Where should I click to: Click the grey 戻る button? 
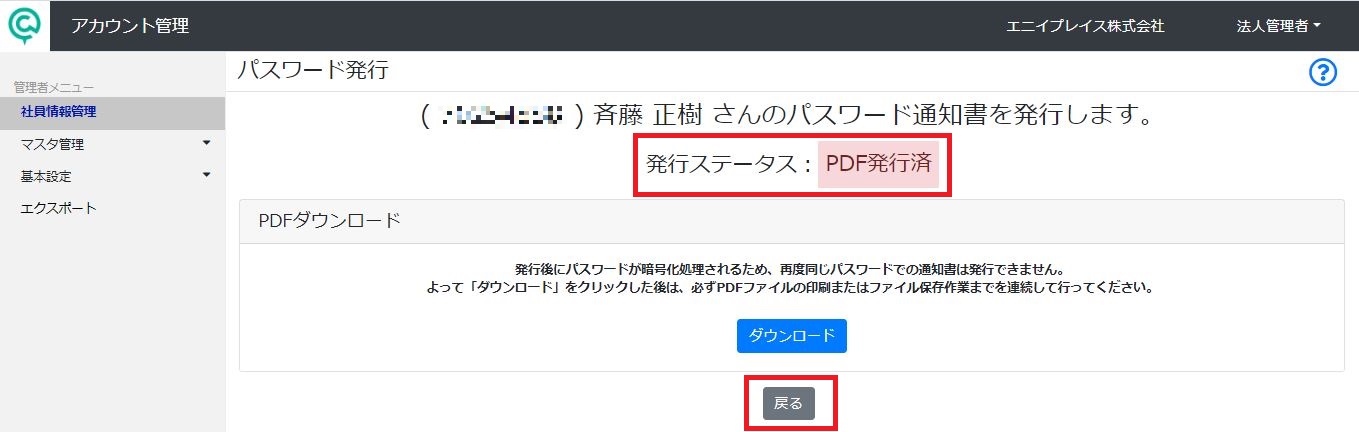(789, 403)
